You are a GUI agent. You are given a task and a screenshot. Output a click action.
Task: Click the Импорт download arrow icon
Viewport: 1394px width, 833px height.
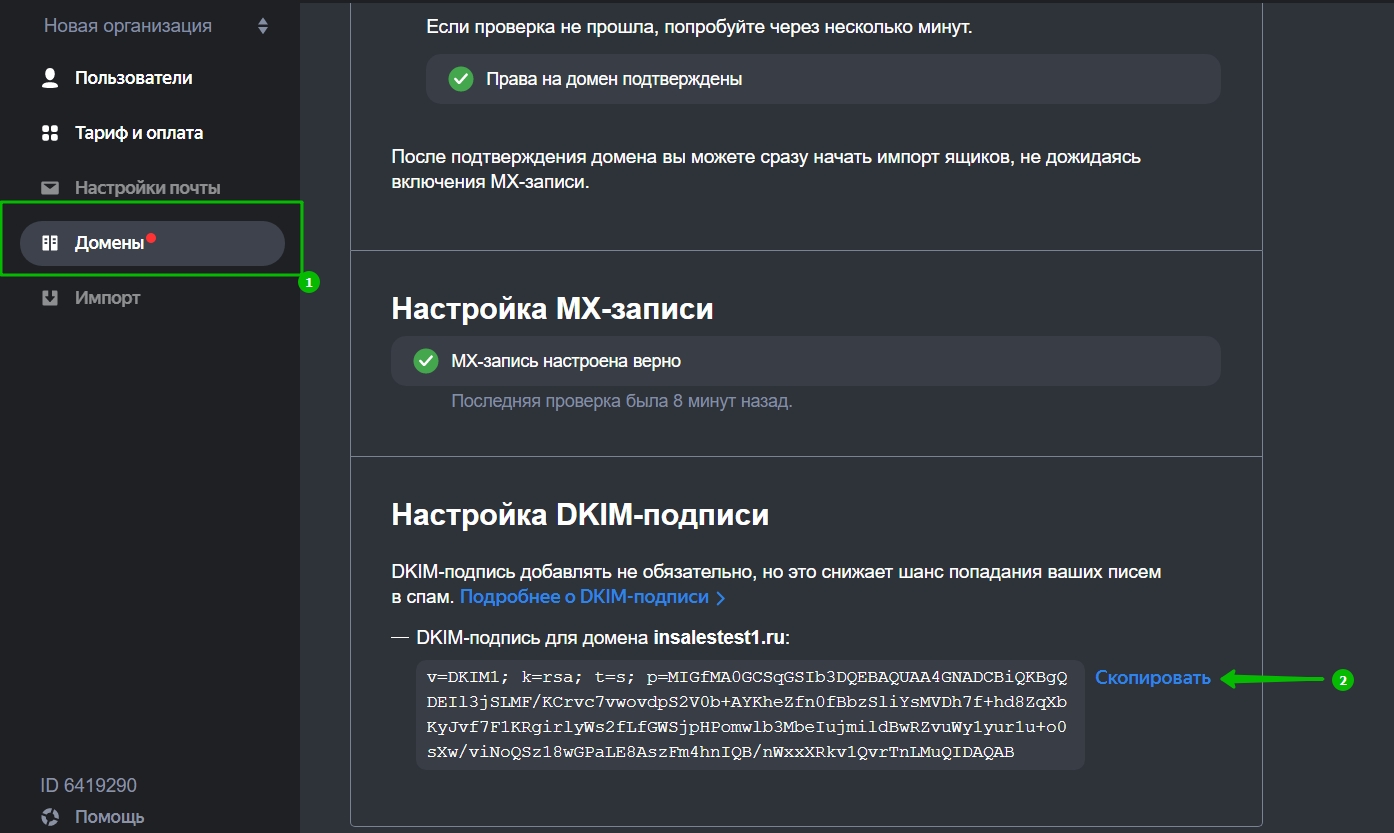coord(50,298)
